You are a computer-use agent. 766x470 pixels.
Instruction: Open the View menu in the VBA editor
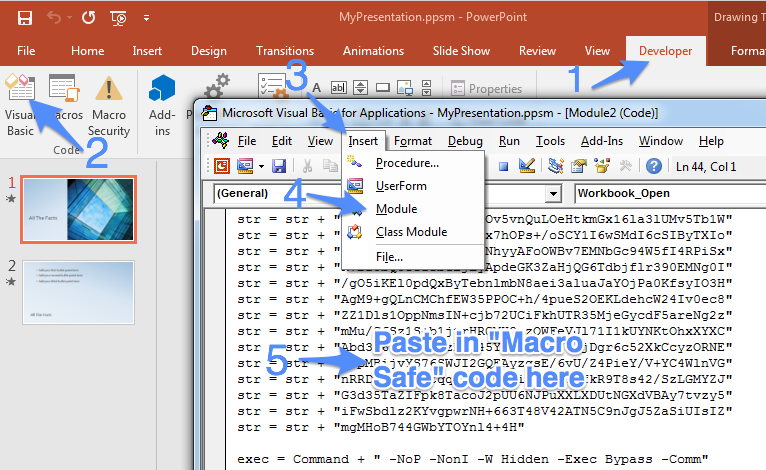point(320,141)
